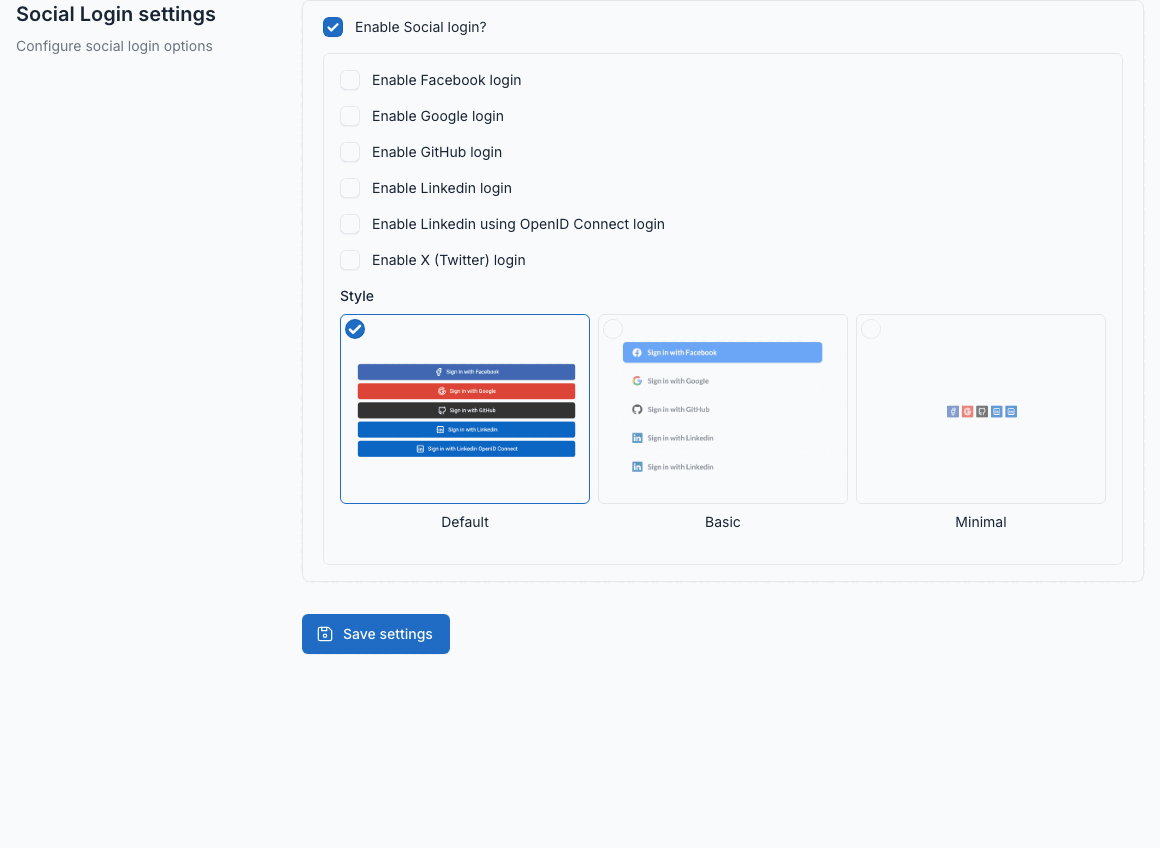
Task: Click the Save settings button
Action: 376,634
